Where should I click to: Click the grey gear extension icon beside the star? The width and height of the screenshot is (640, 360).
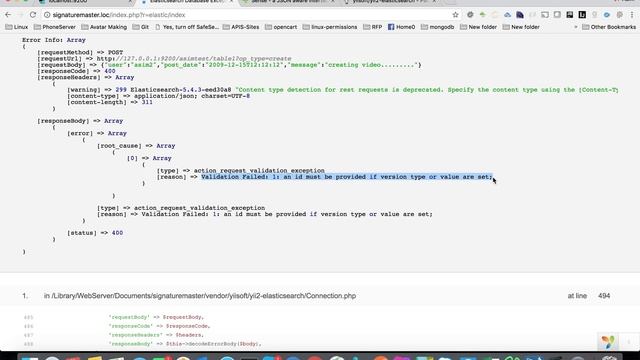click(x=470, y=15)
